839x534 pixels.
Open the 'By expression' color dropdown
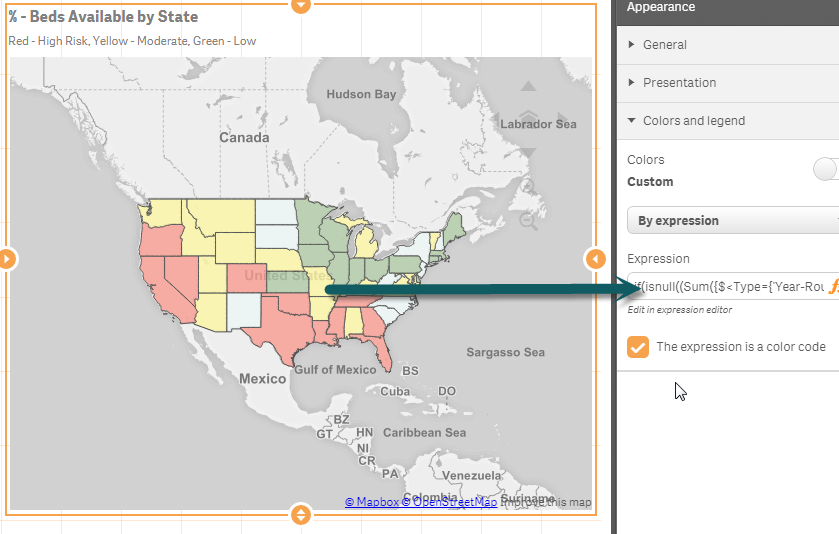pos(733,220)
